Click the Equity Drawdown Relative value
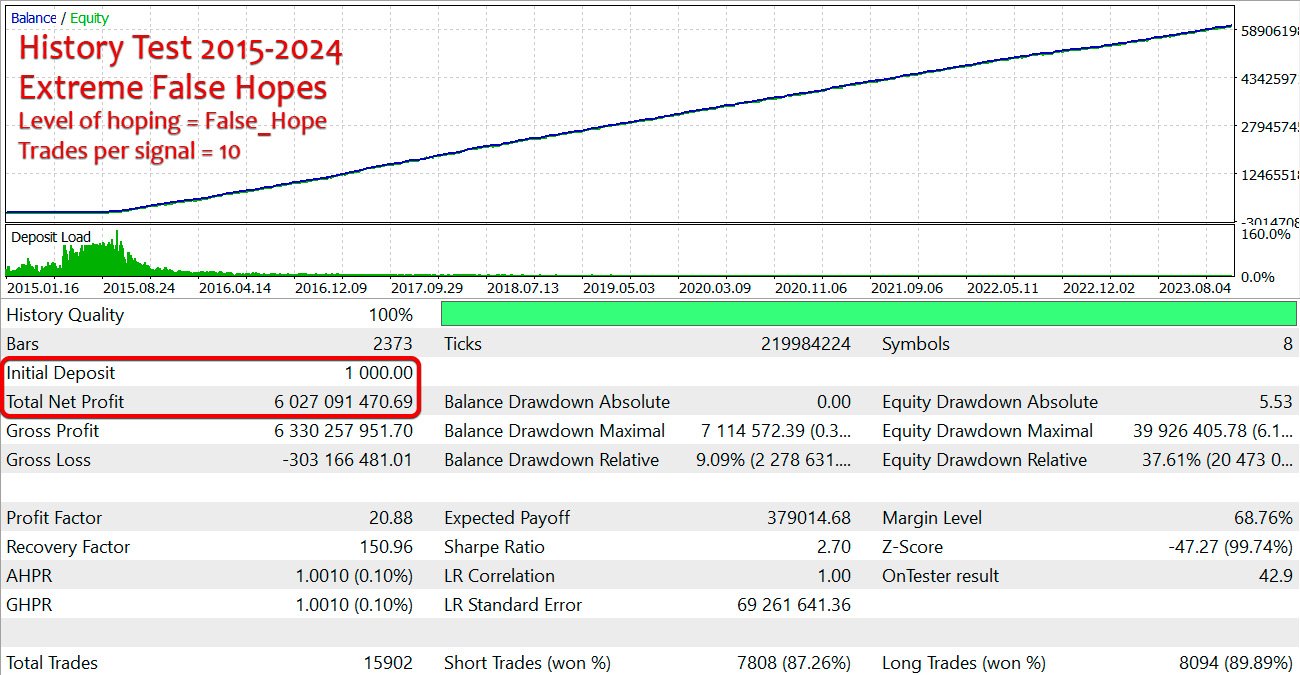 click(1217, 460)
